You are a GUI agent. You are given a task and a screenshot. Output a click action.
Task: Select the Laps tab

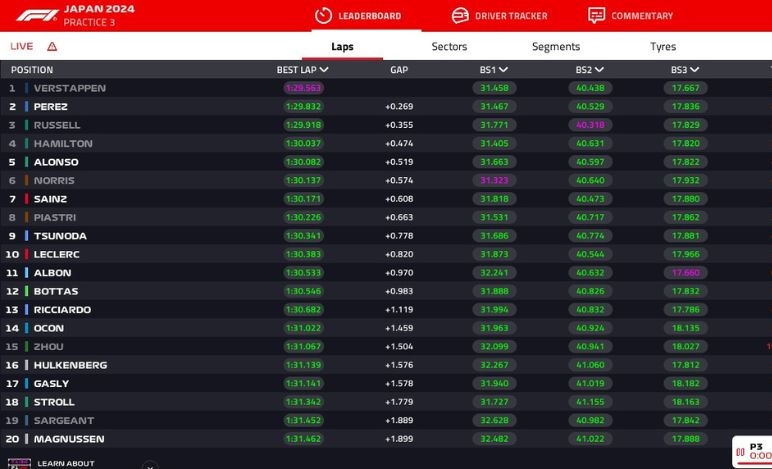pyautogui.click(x=342, y=46)
